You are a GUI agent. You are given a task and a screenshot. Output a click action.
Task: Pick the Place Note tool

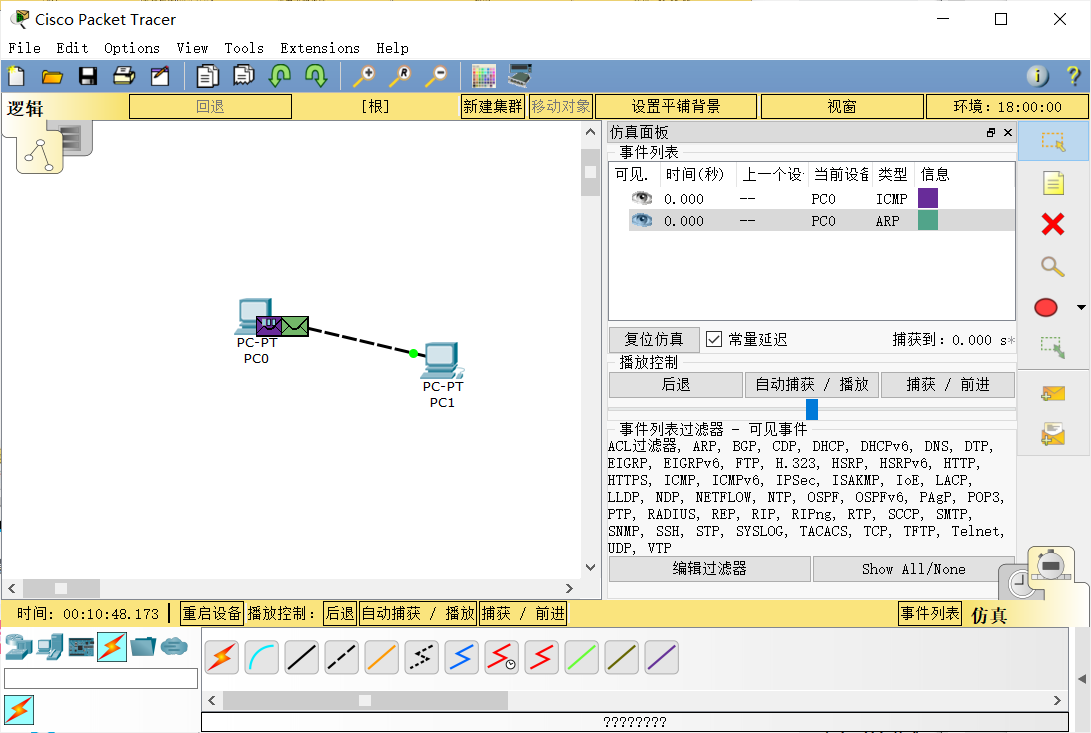coord(1053,184)
